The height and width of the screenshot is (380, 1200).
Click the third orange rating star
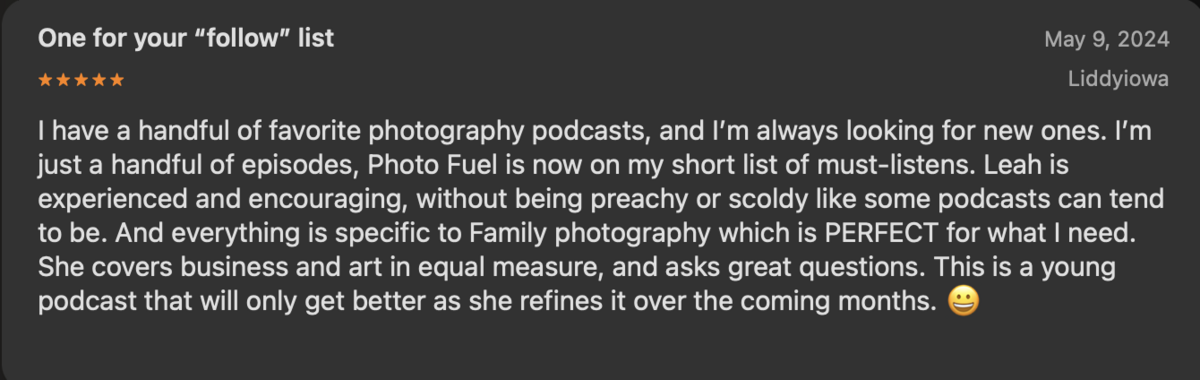coord(81,80)
